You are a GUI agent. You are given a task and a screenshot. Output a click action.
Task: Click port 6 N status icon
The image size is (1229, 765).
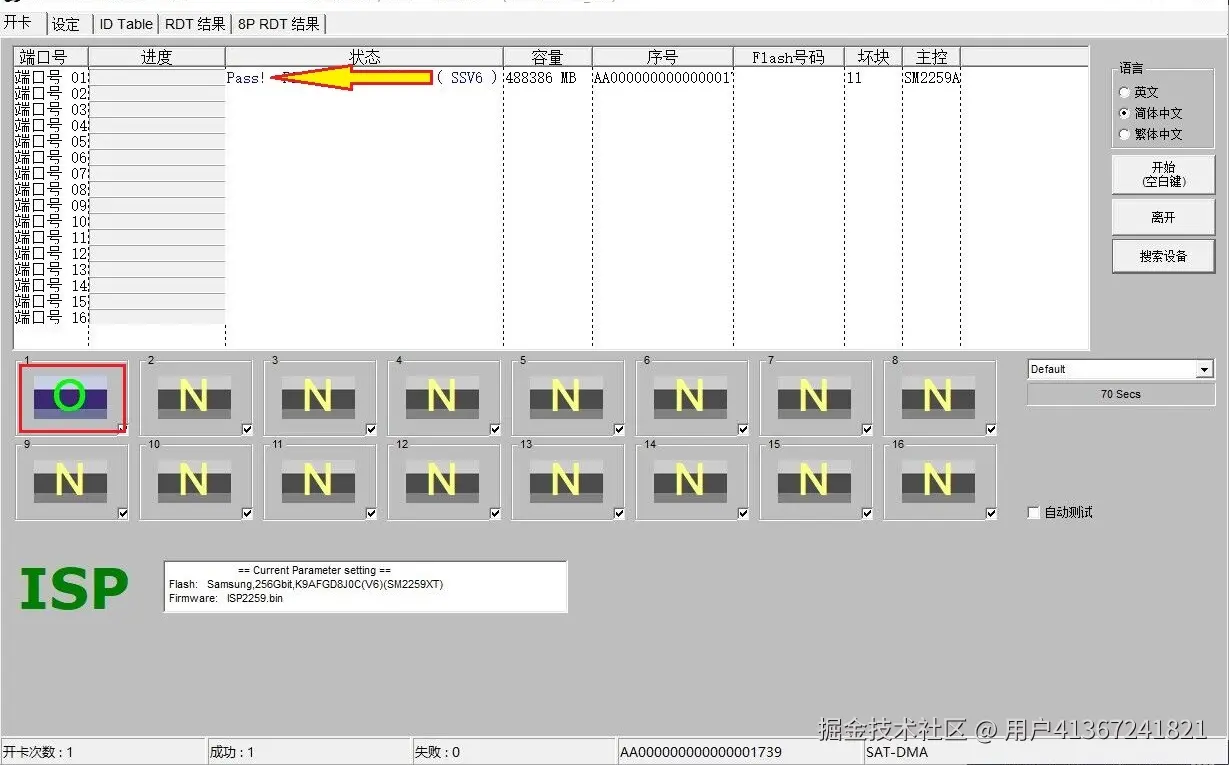pyautogui.click(x=689, y=396)
